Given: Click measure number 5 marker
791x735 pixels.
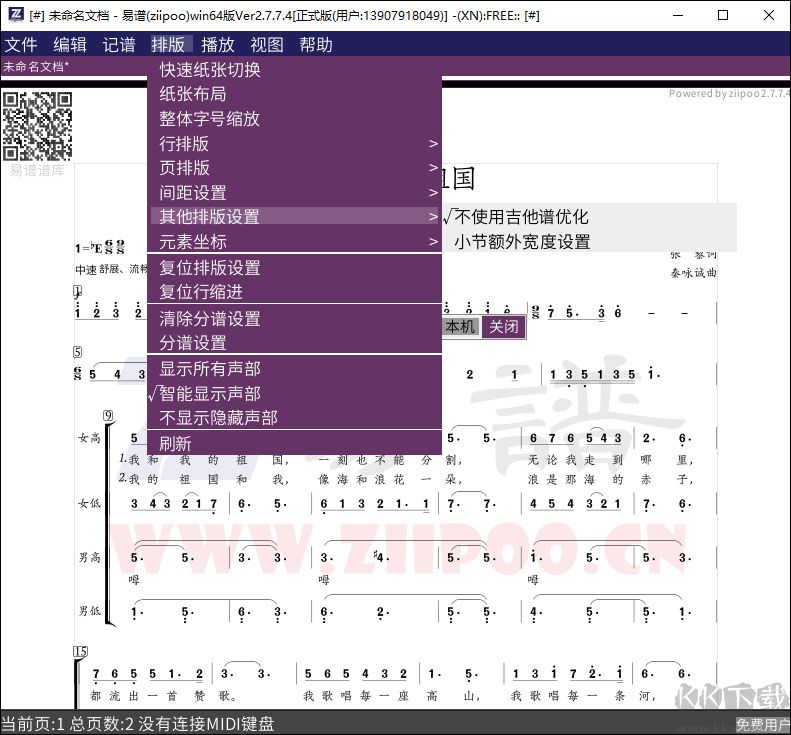Looking at the screenshot, I should (x=77, y=352).
